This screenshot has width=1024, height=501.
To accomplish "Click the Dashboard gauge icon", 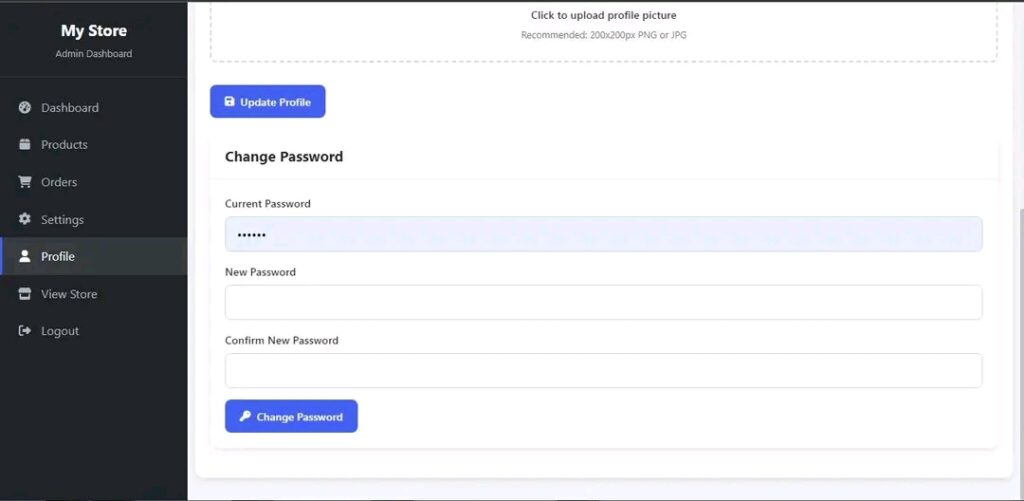I will tap(25, 108).
